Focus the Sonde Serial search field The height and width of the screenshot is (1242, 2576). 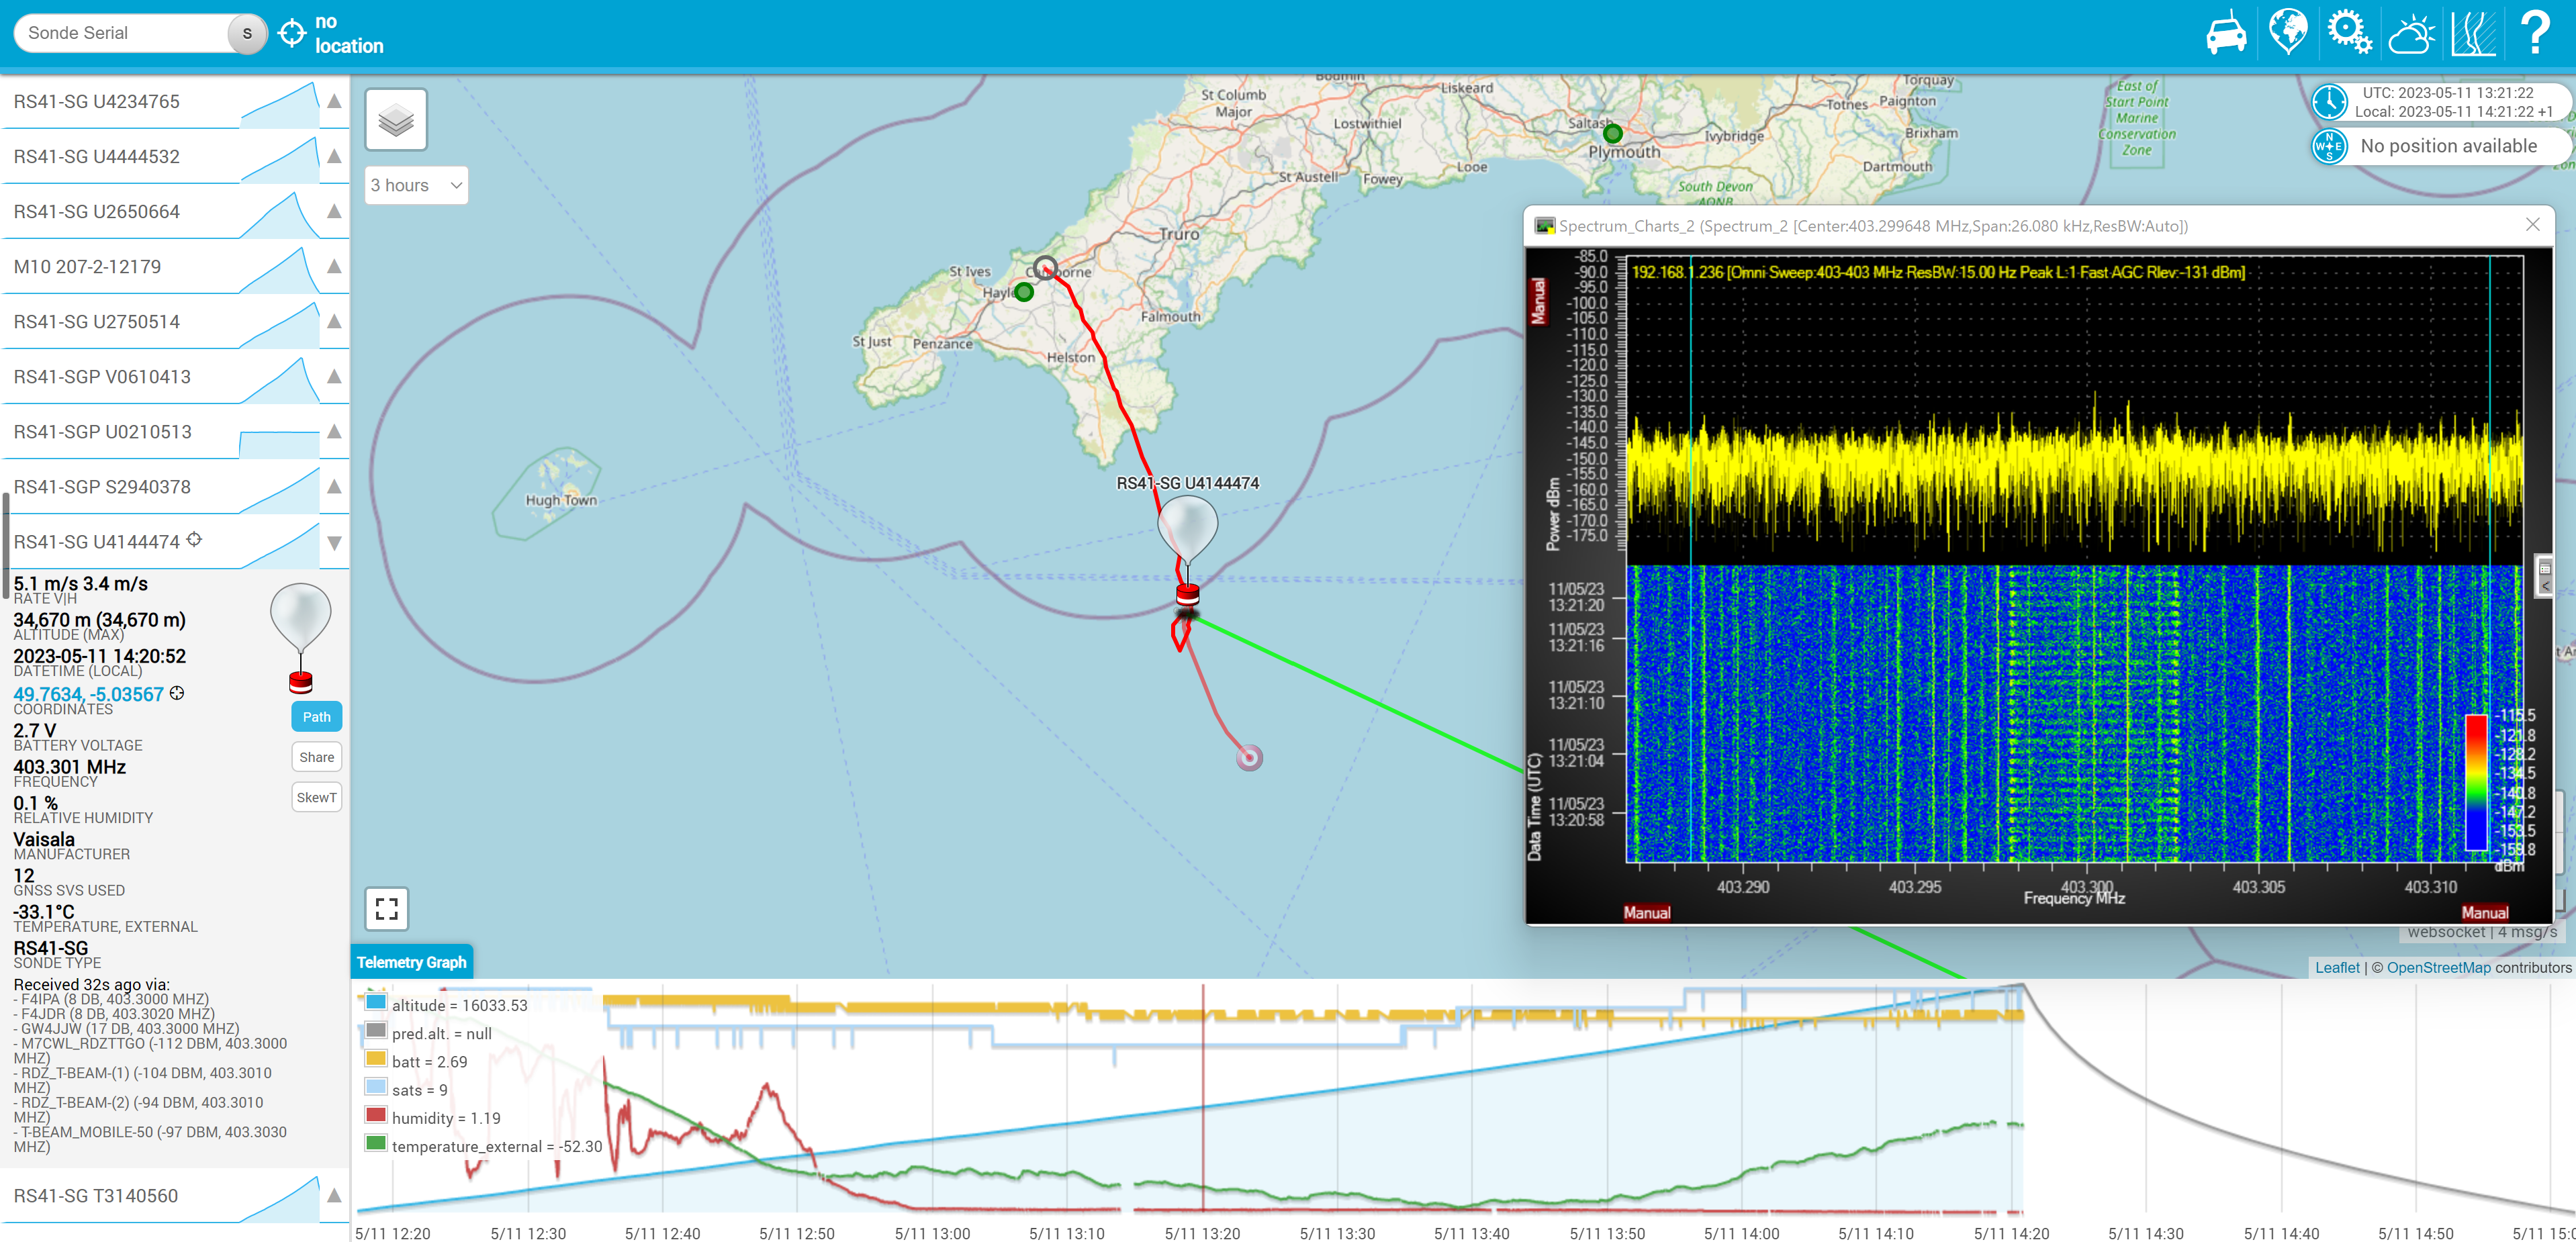[122, 33]
